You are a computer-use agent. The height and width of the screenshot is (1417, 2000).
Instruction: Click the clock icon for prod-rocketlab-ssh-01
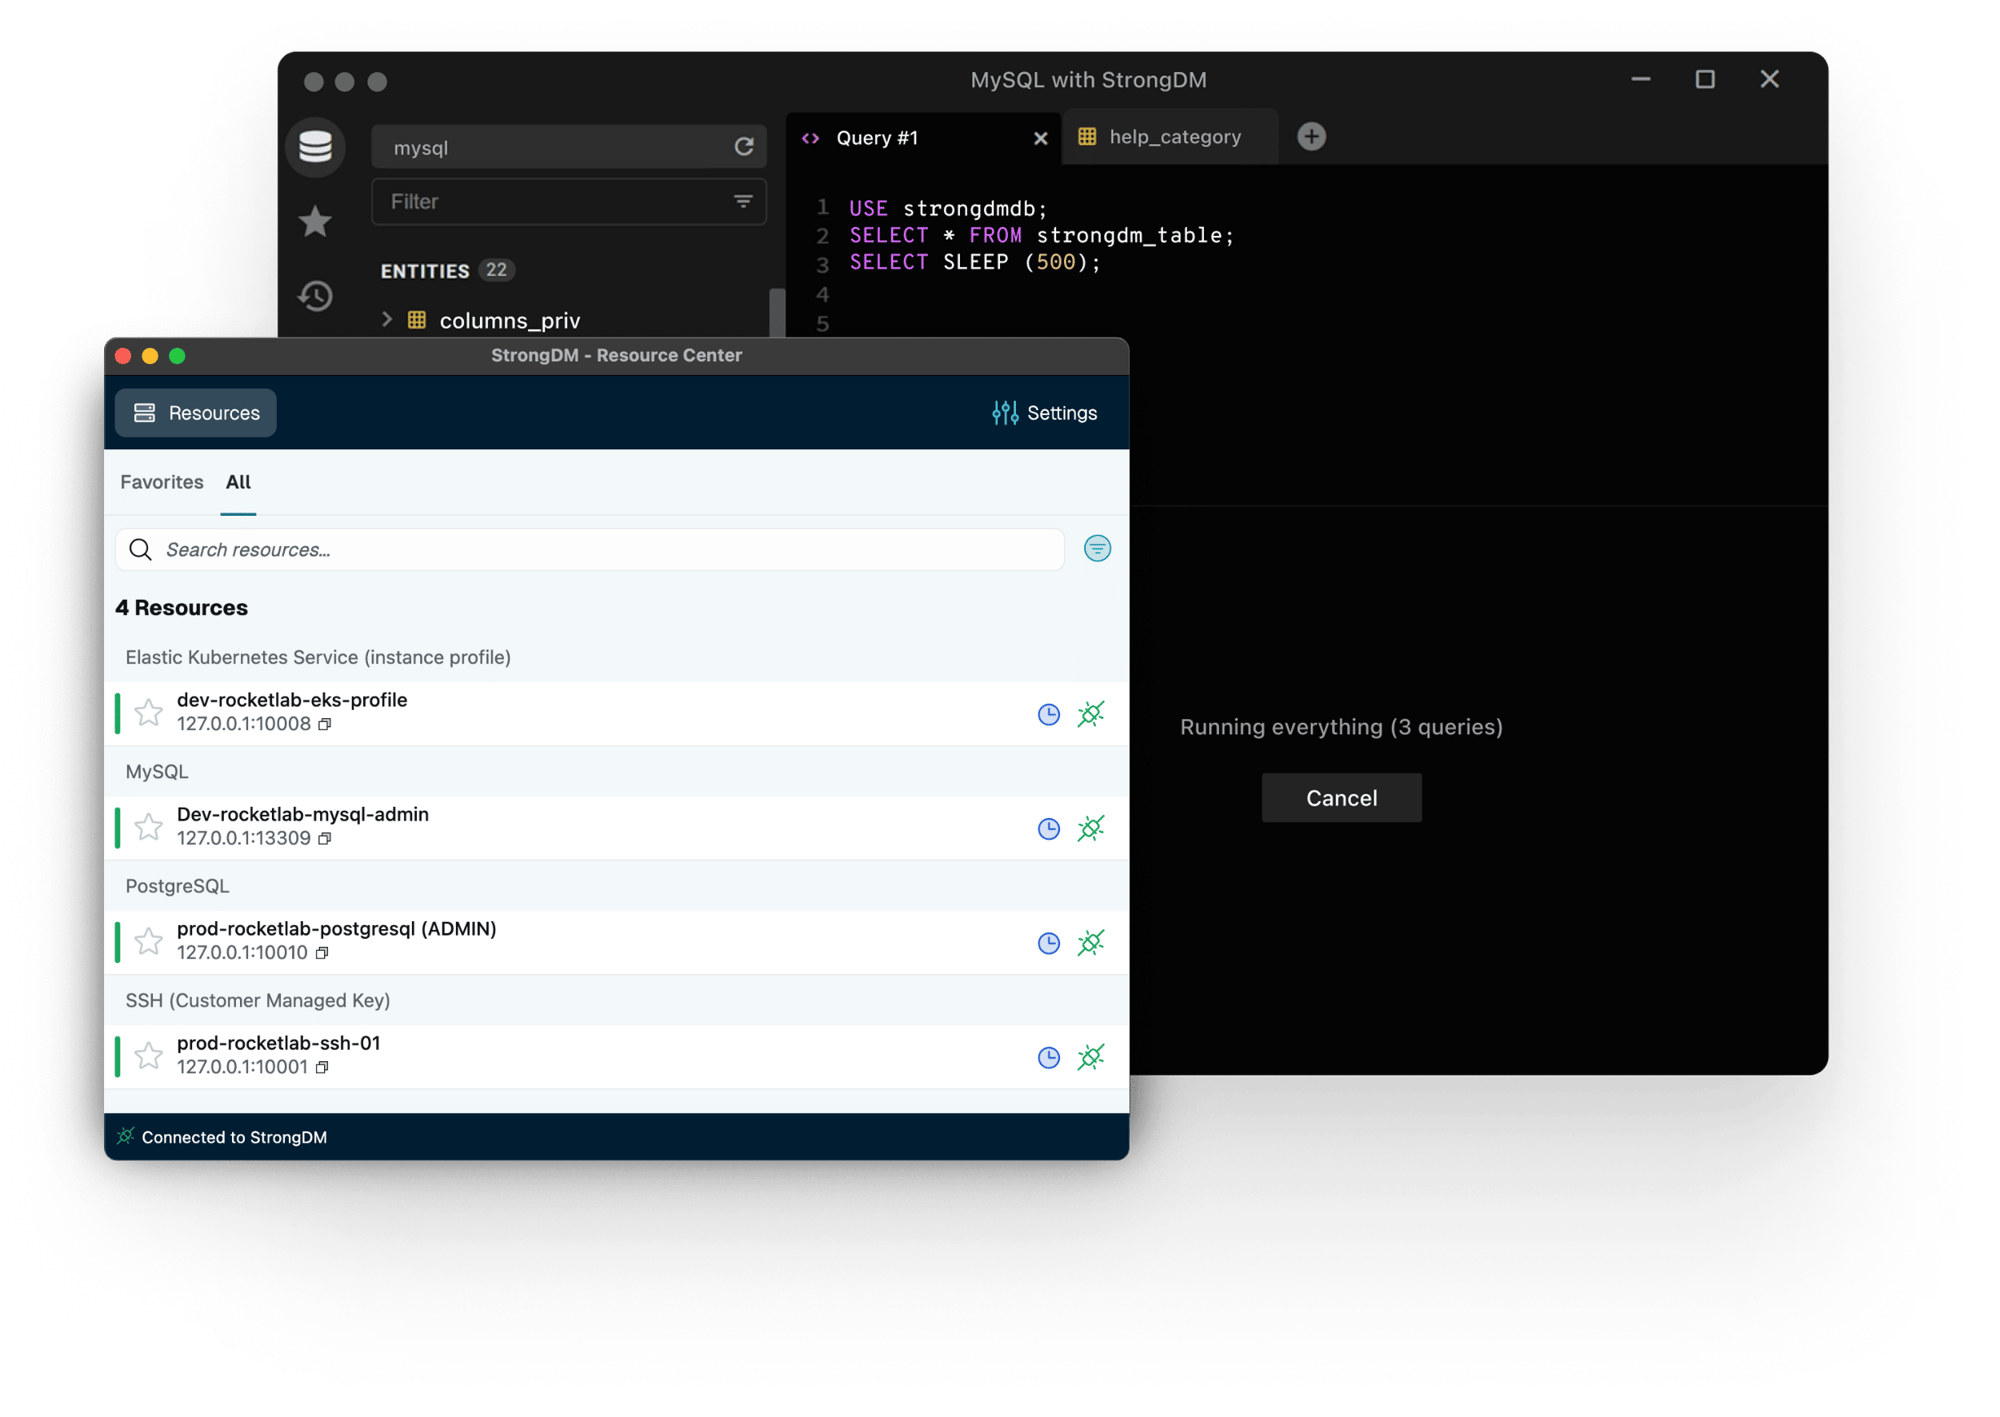coord(1048,1057)
